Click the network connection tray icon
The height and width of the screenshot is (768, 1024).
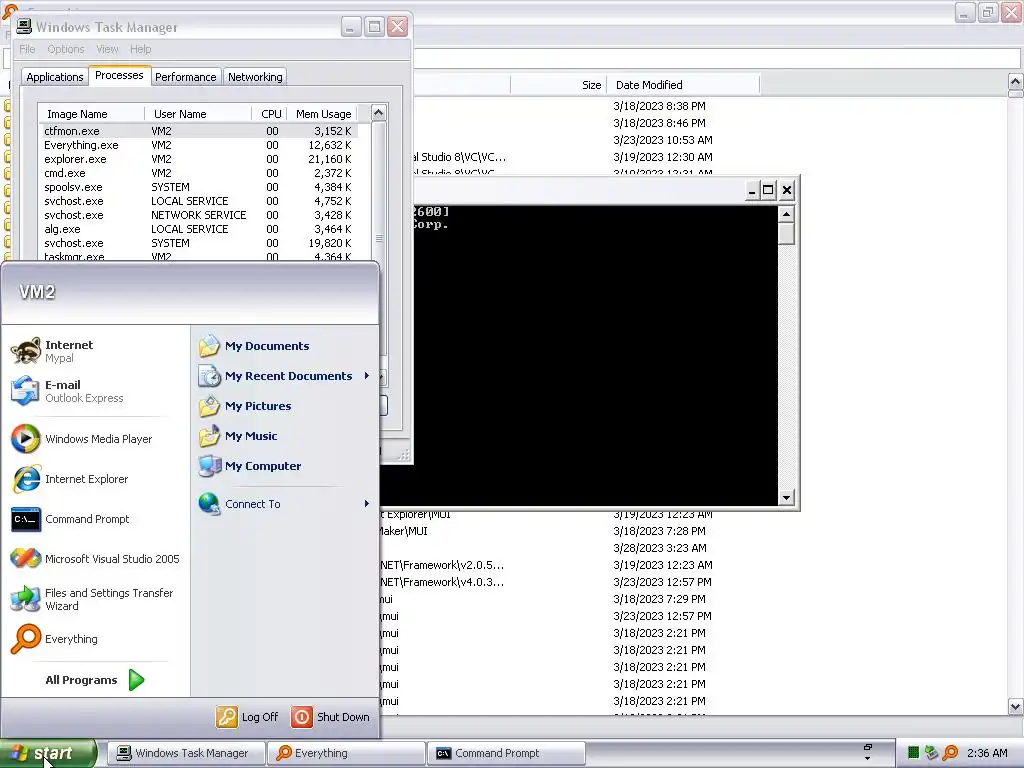pos(932,753)
